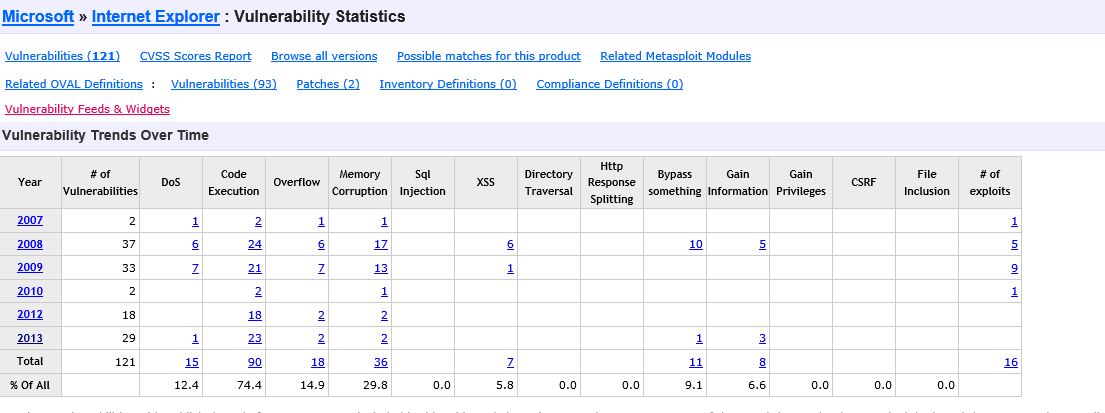The width and height of the screenshot is (1105, 413).
Task: Open CVSS Scores Report link
Action: click(196, 56)
